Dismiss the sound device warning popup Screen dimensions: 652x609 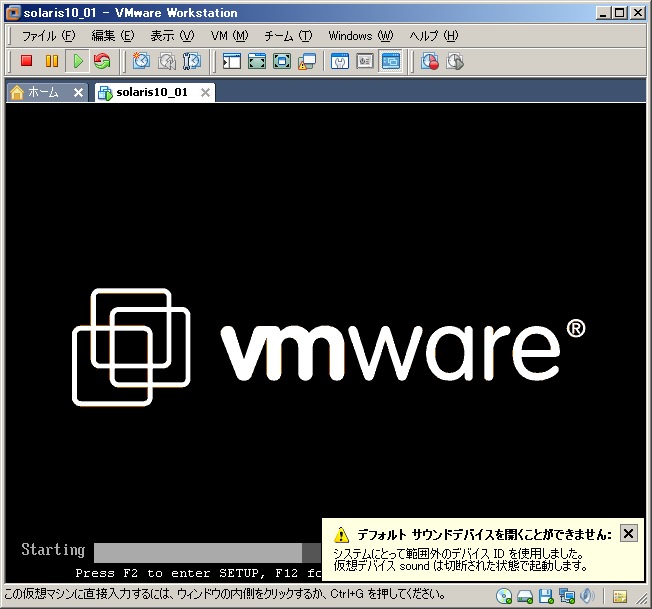pos(628,533)
